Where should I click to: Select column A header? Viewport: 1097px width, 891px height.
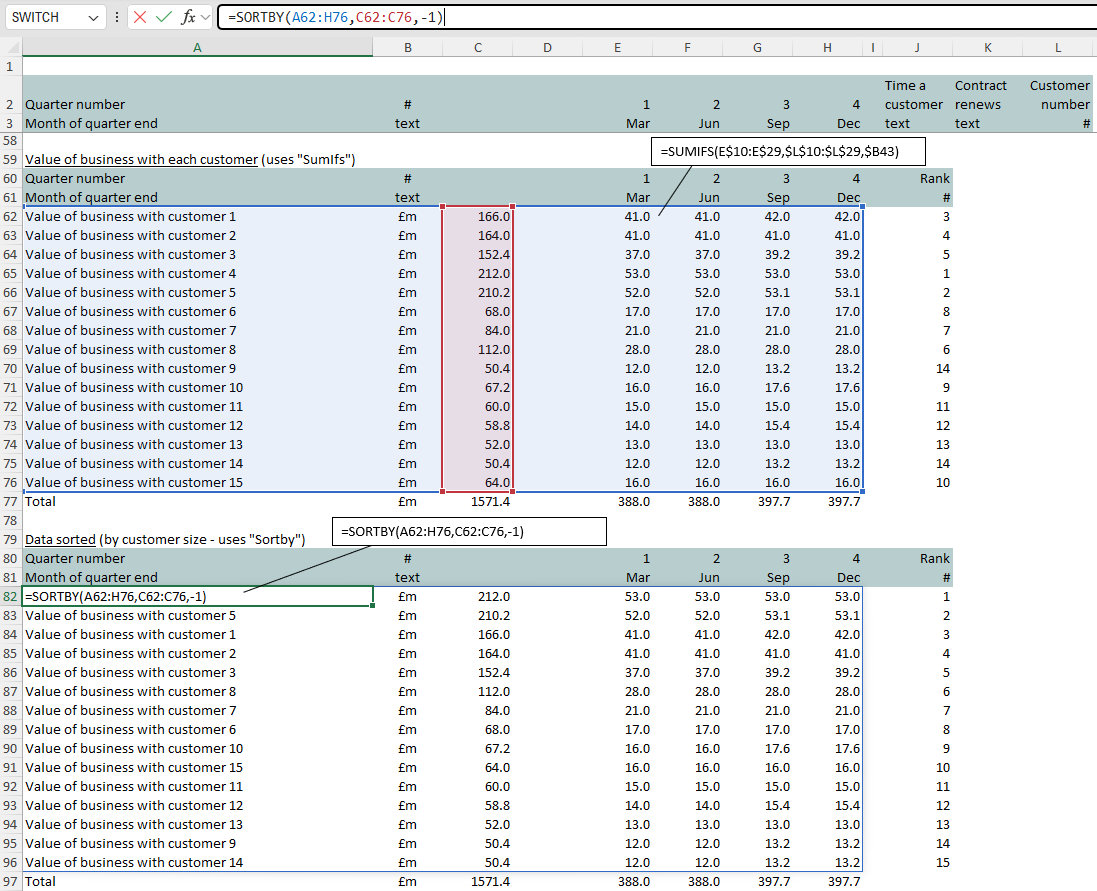point(196,48)
